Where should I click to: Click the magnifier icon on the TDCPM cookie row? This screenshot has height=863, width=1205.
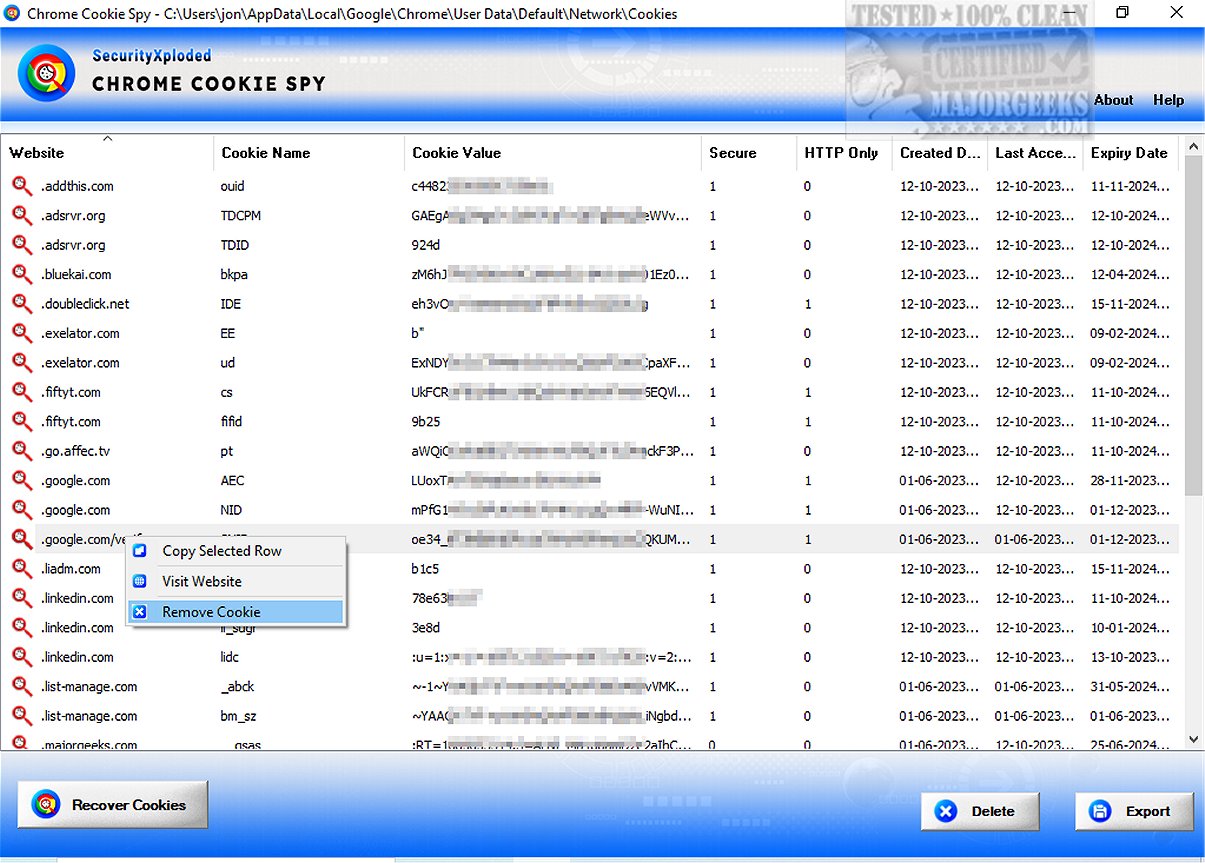pos(22,215)
